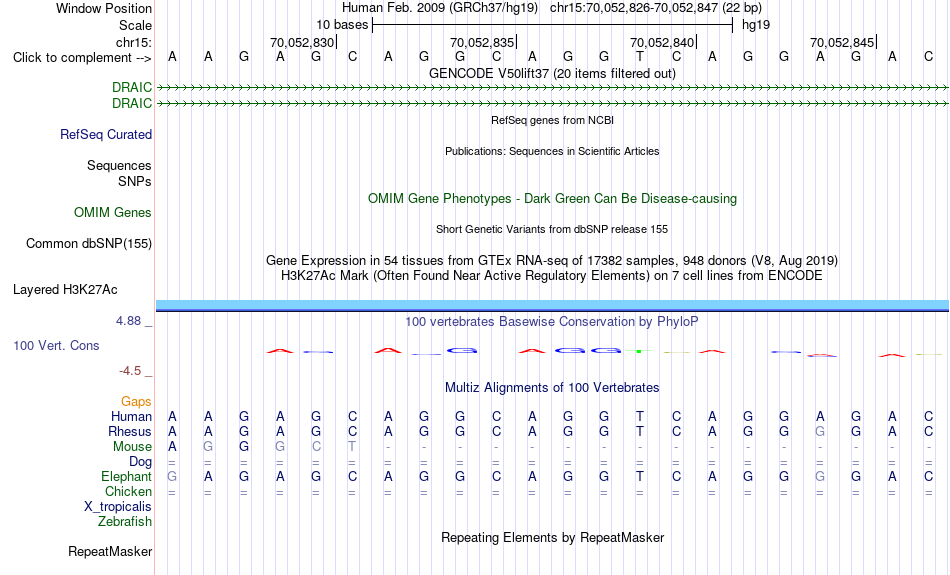Screen dimensions: 950x575
Task: Click the lower DRAIC gene label
Action: (131, 103)
